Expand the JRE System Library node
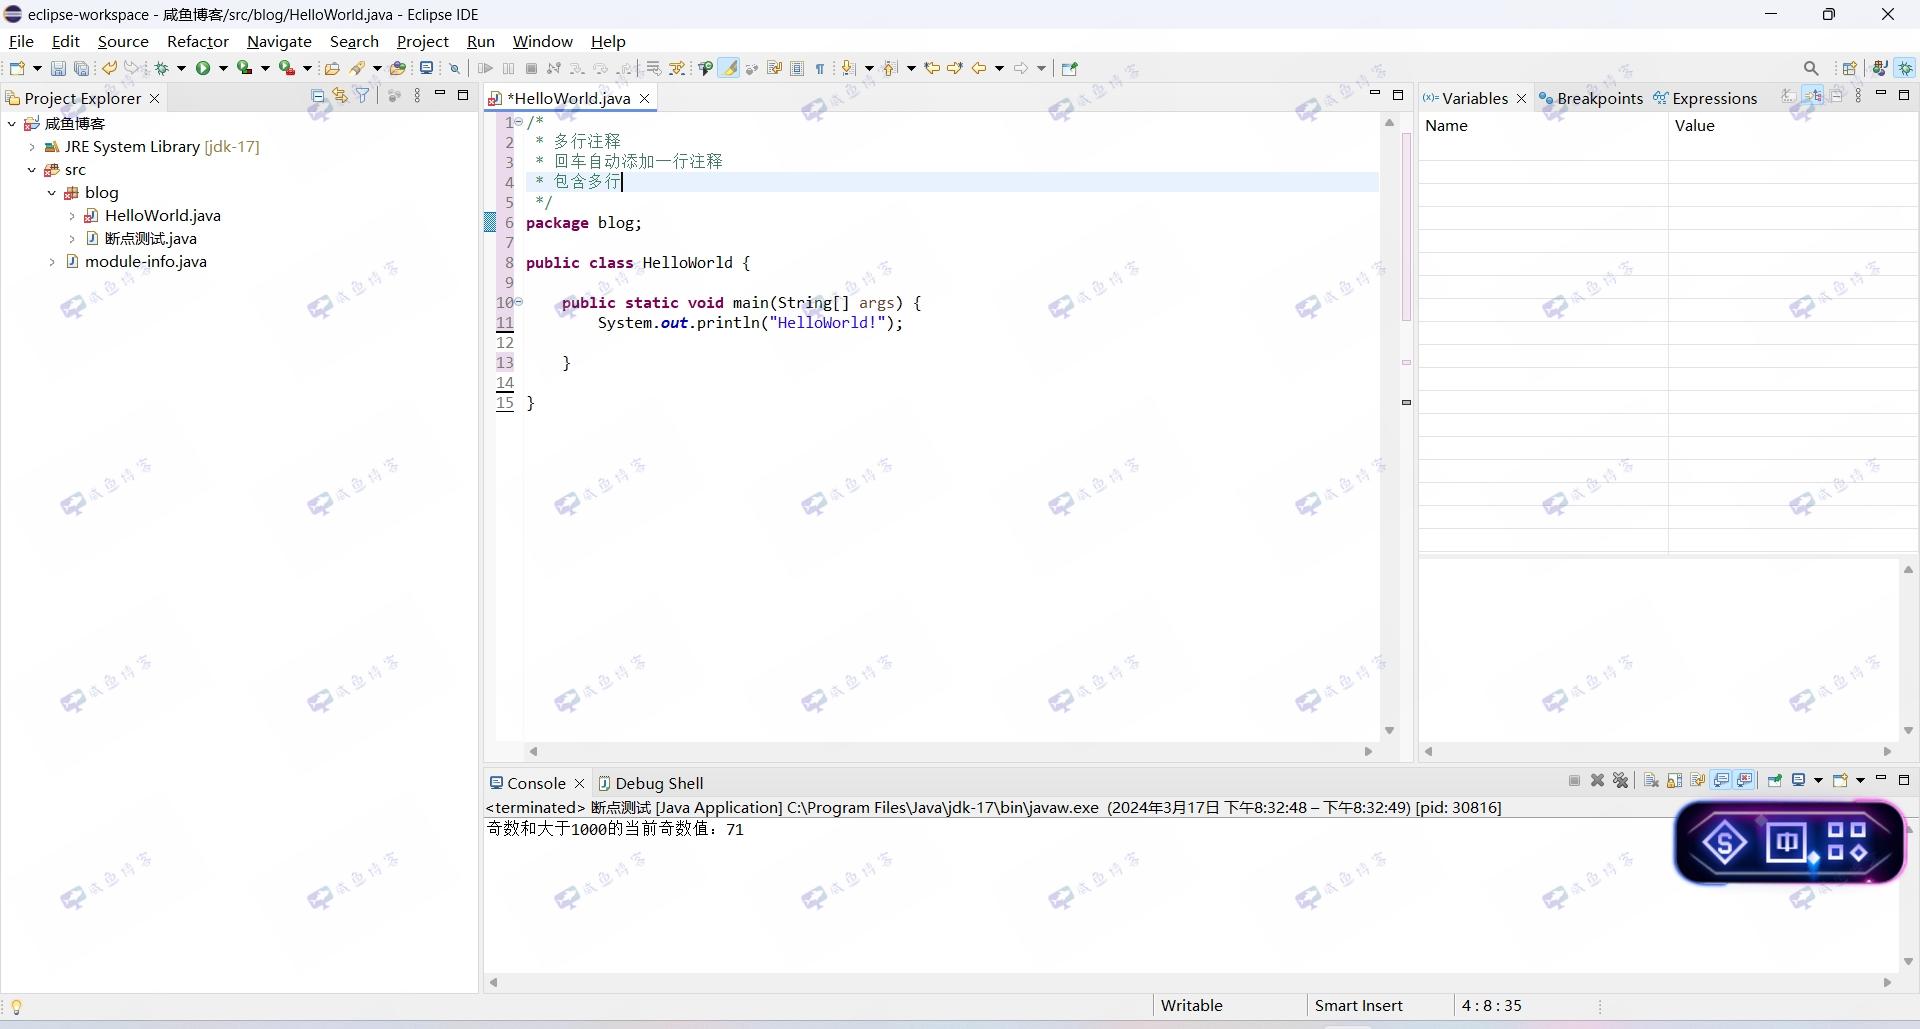Image resolution: width=1920 pixels, height=1029 pixels. 31,147
